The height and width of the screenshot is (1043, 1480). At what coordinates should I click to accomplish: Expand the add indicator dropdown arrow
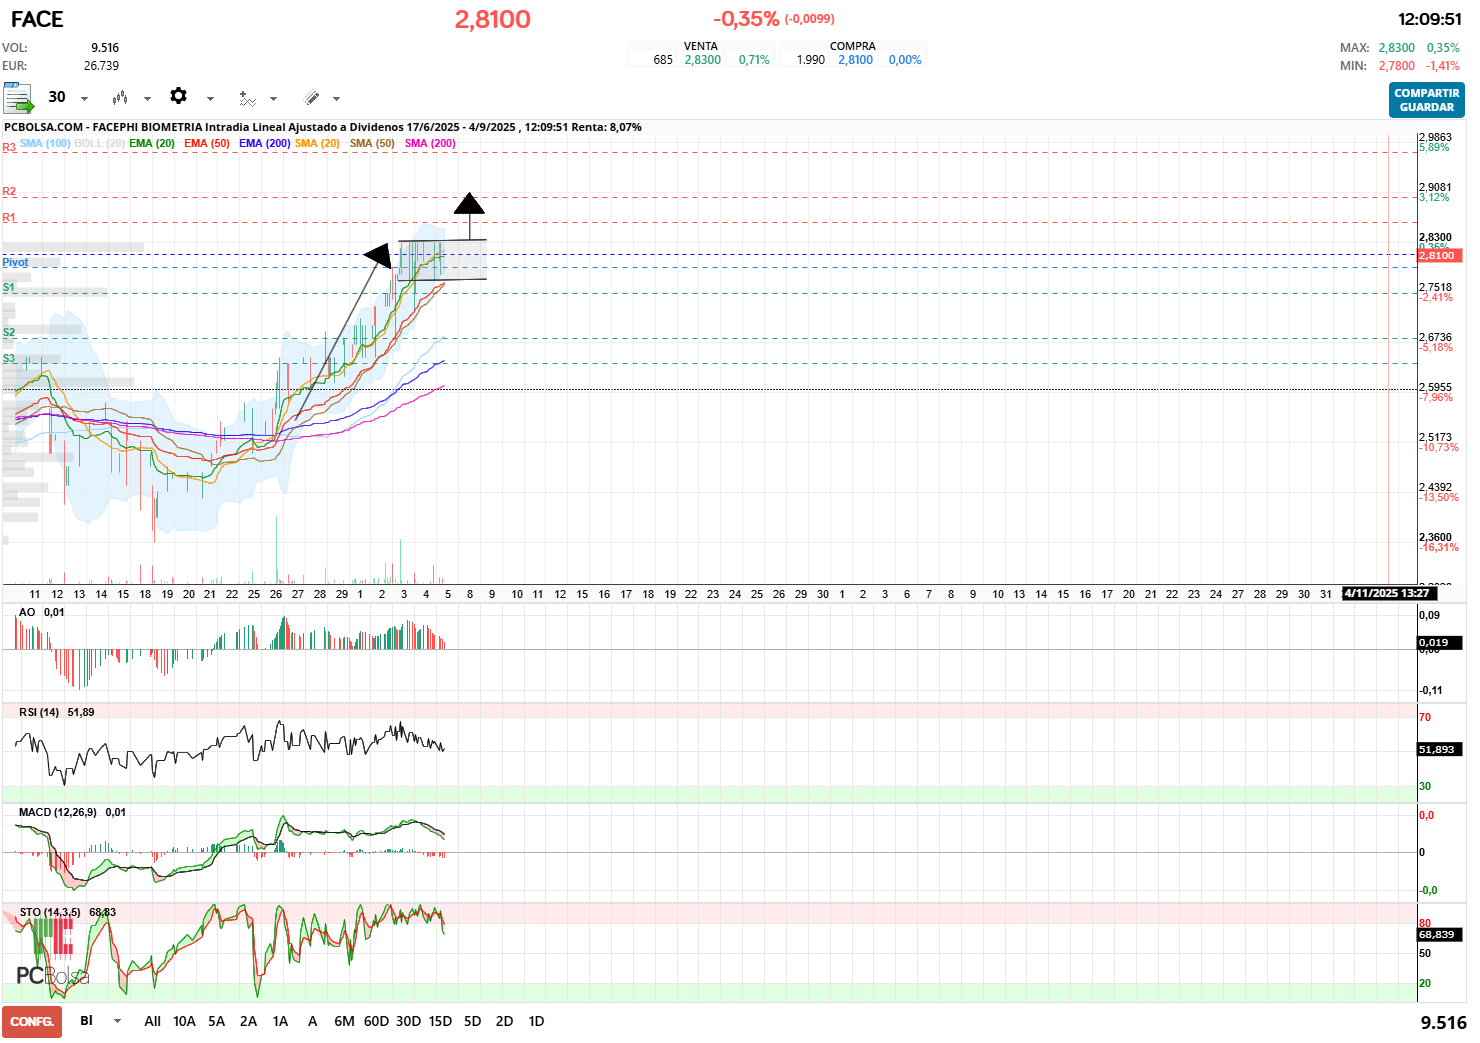click(273, 99)
